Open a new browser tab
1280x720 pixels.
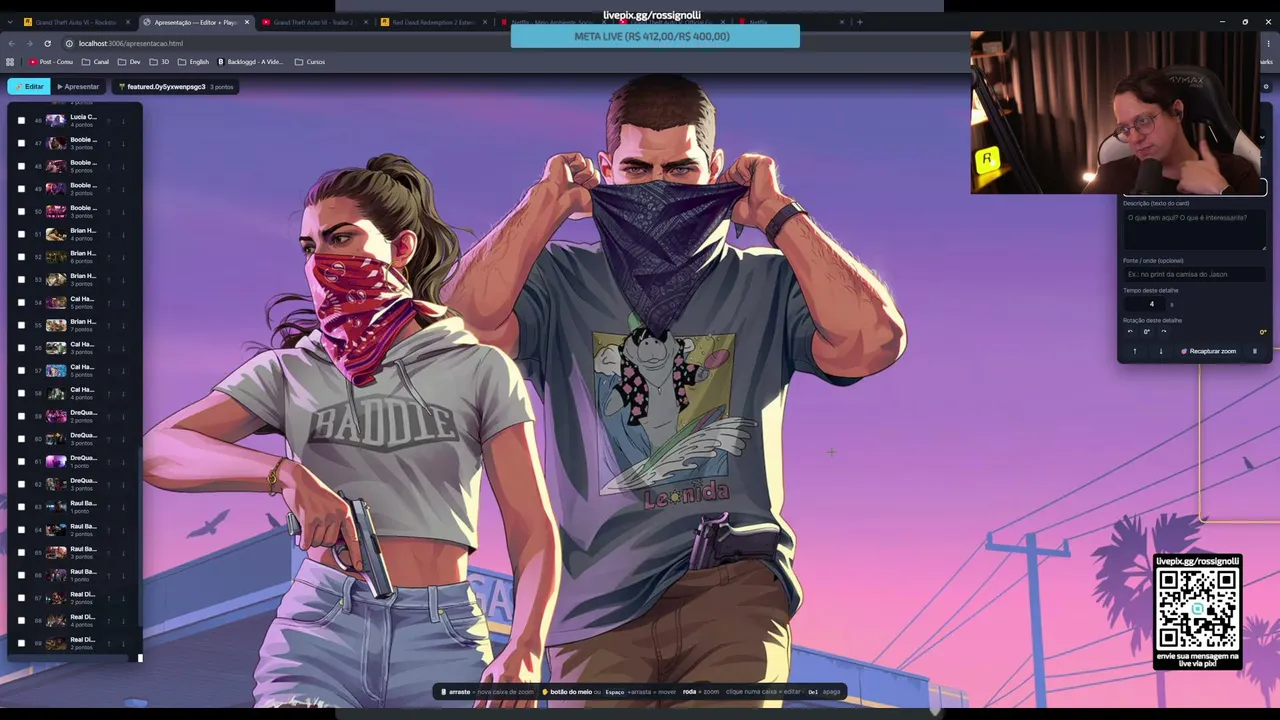(x=859, y=22)
